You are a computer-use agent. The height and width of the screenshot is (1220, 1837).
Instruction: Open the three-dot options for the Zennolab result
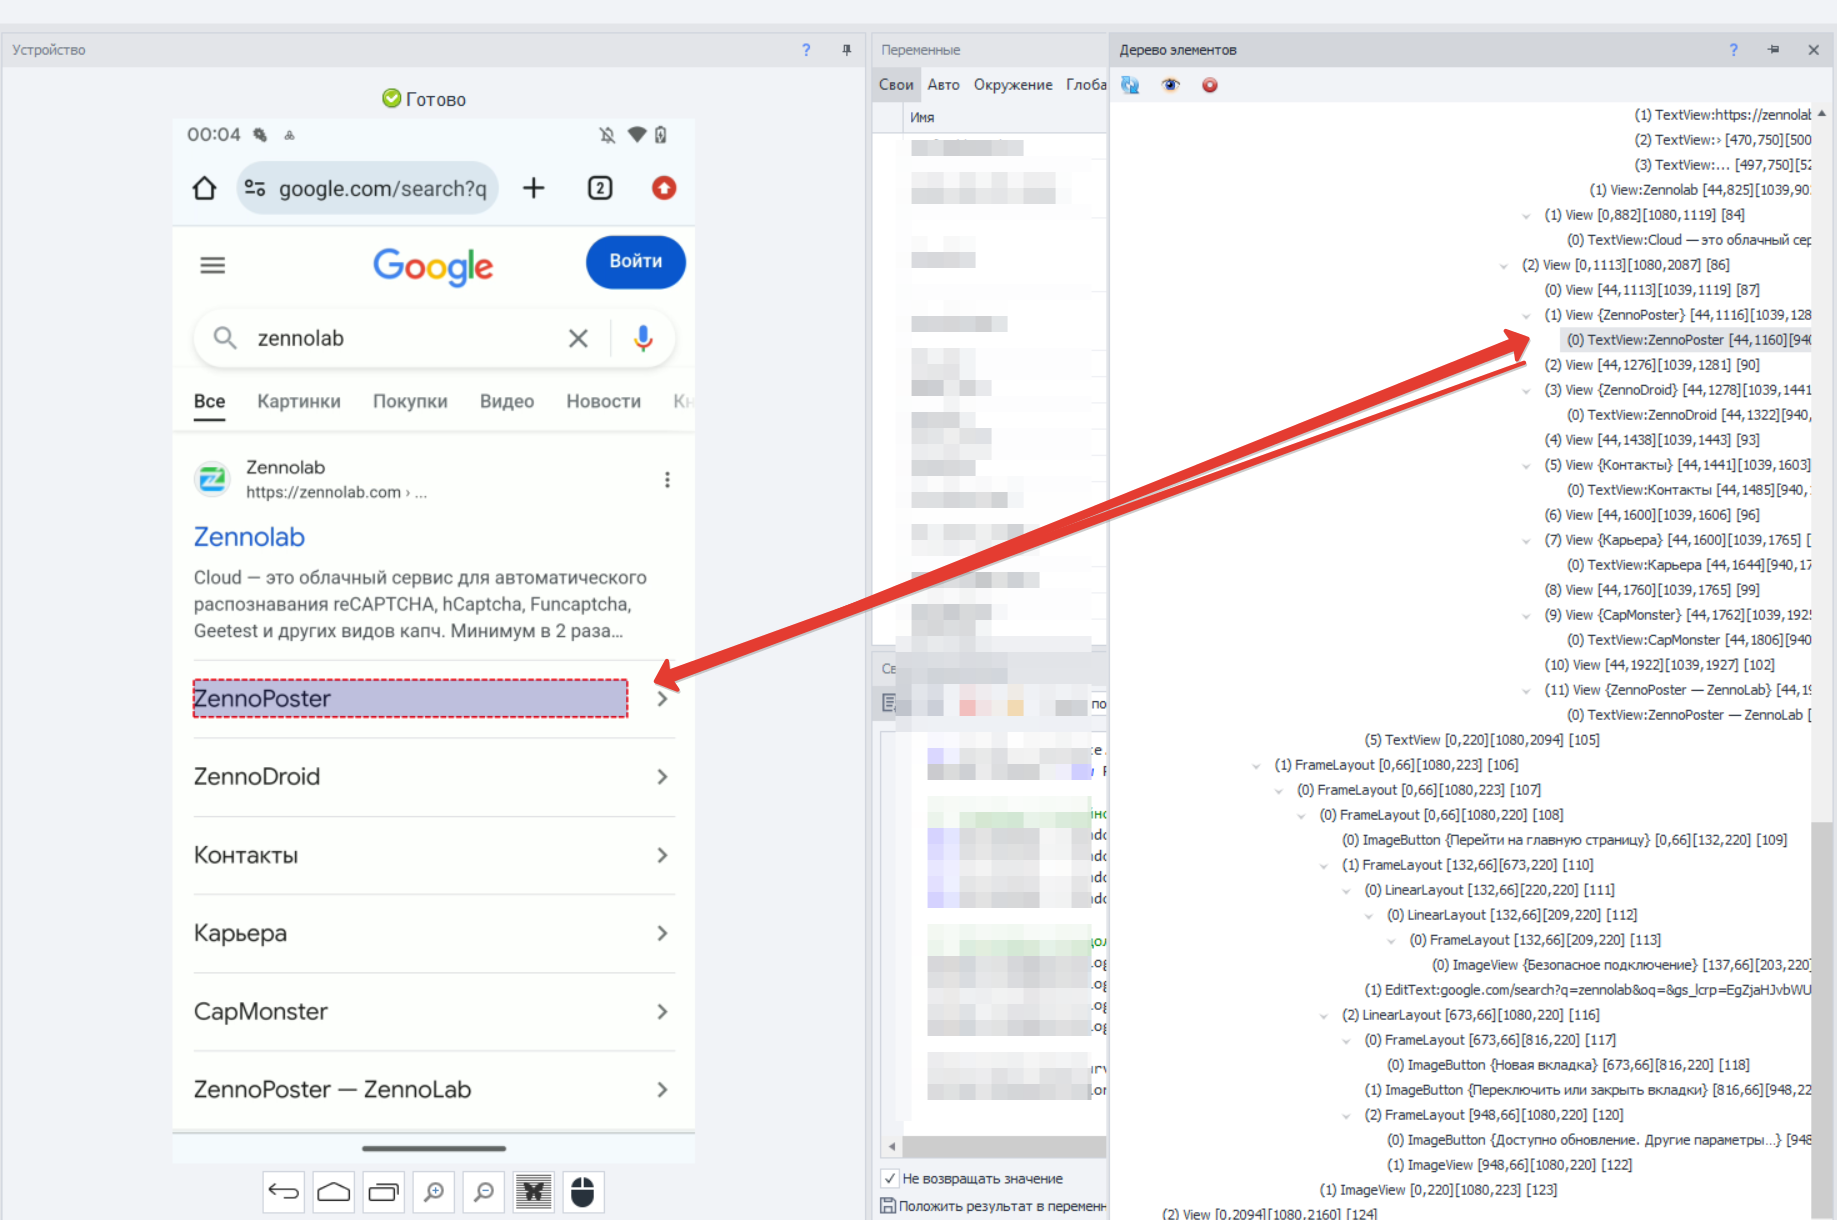click(667, 480)
